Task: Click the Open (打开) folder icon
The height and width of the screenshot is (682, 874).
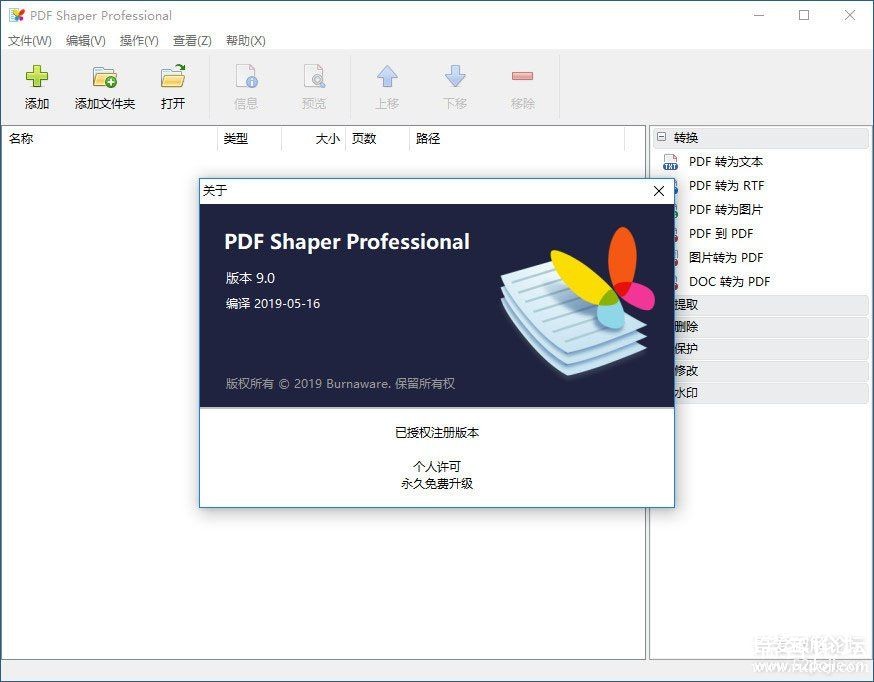Action: tap(173, 76)
